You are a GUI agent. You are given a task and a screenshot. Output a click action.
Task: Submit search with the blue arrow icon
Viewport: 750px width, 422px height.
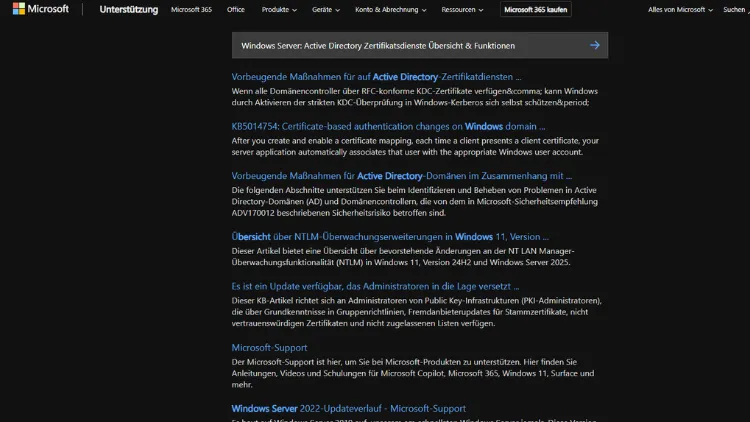point(595,45)
